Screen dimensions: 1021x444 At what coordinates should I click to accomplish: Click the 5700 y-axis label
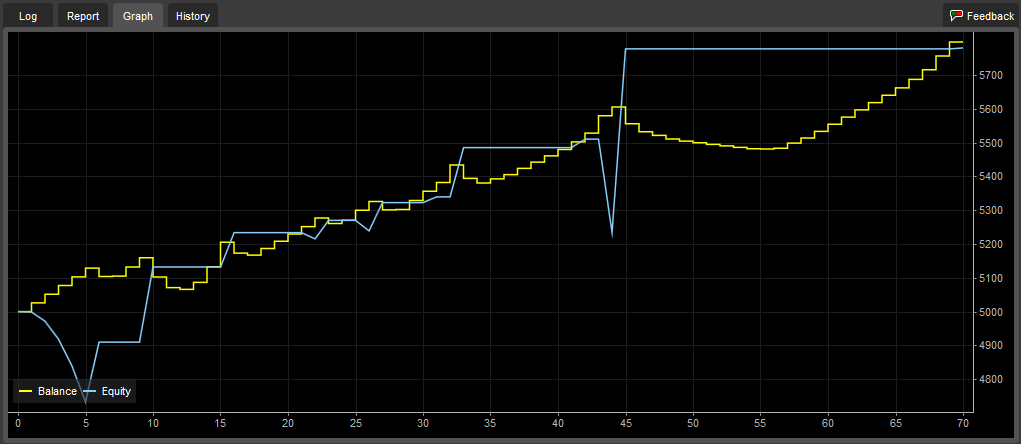pyautogui.click(x=990, y=76)
